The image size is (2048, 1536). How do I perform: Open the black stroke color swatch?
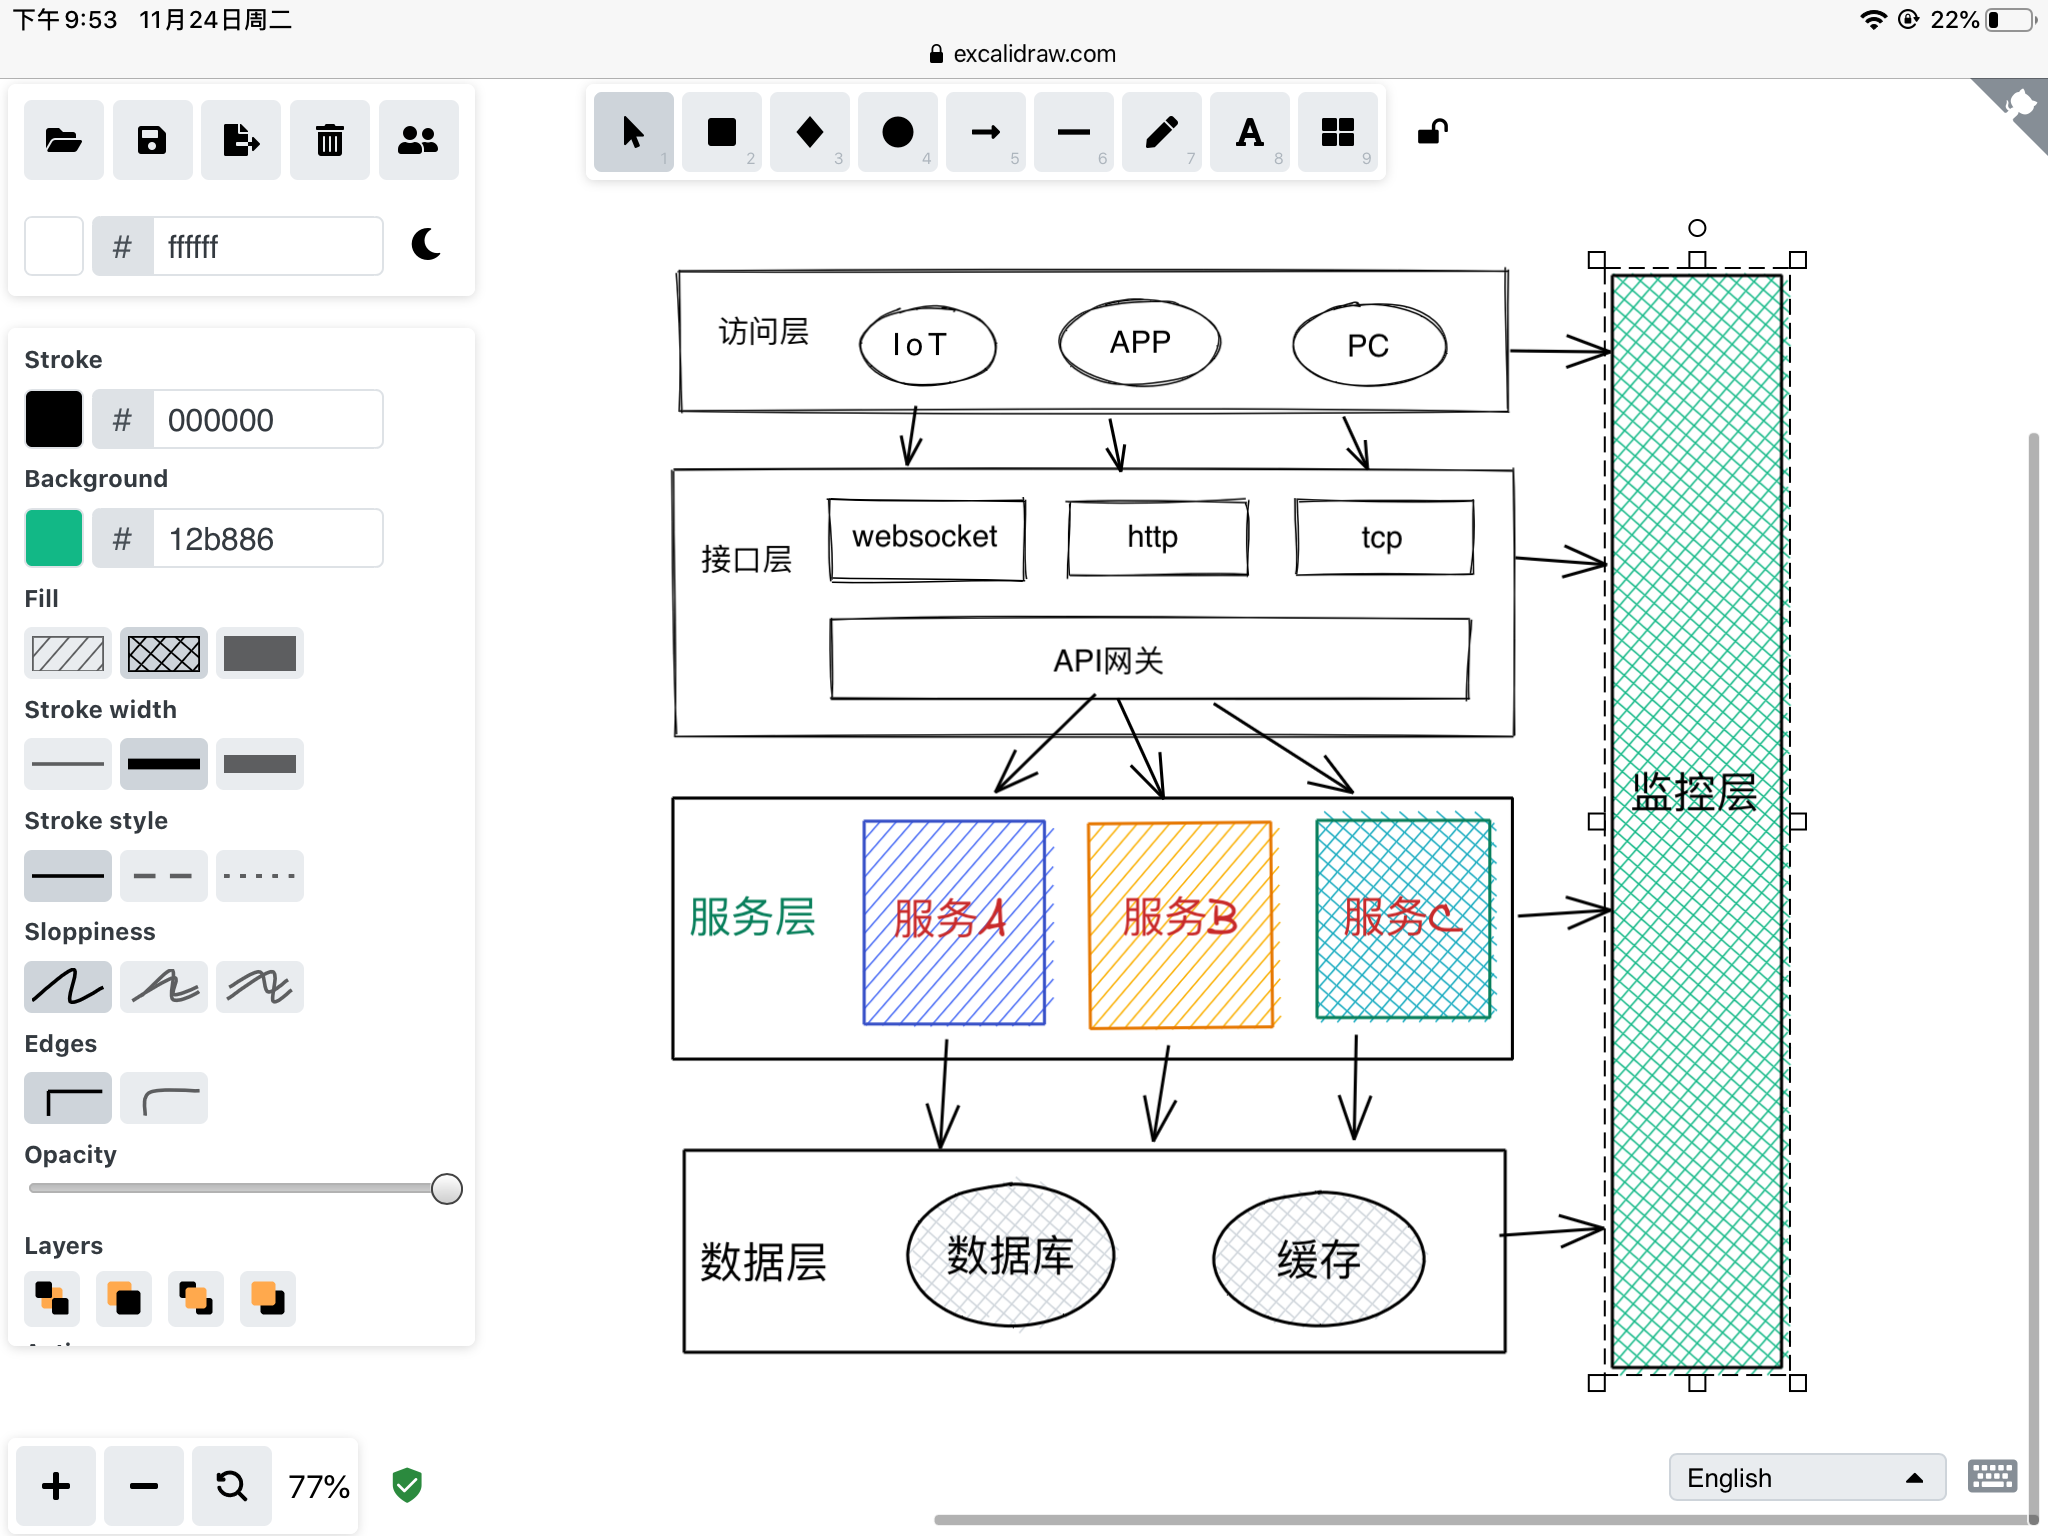click(x=54, y=419)
